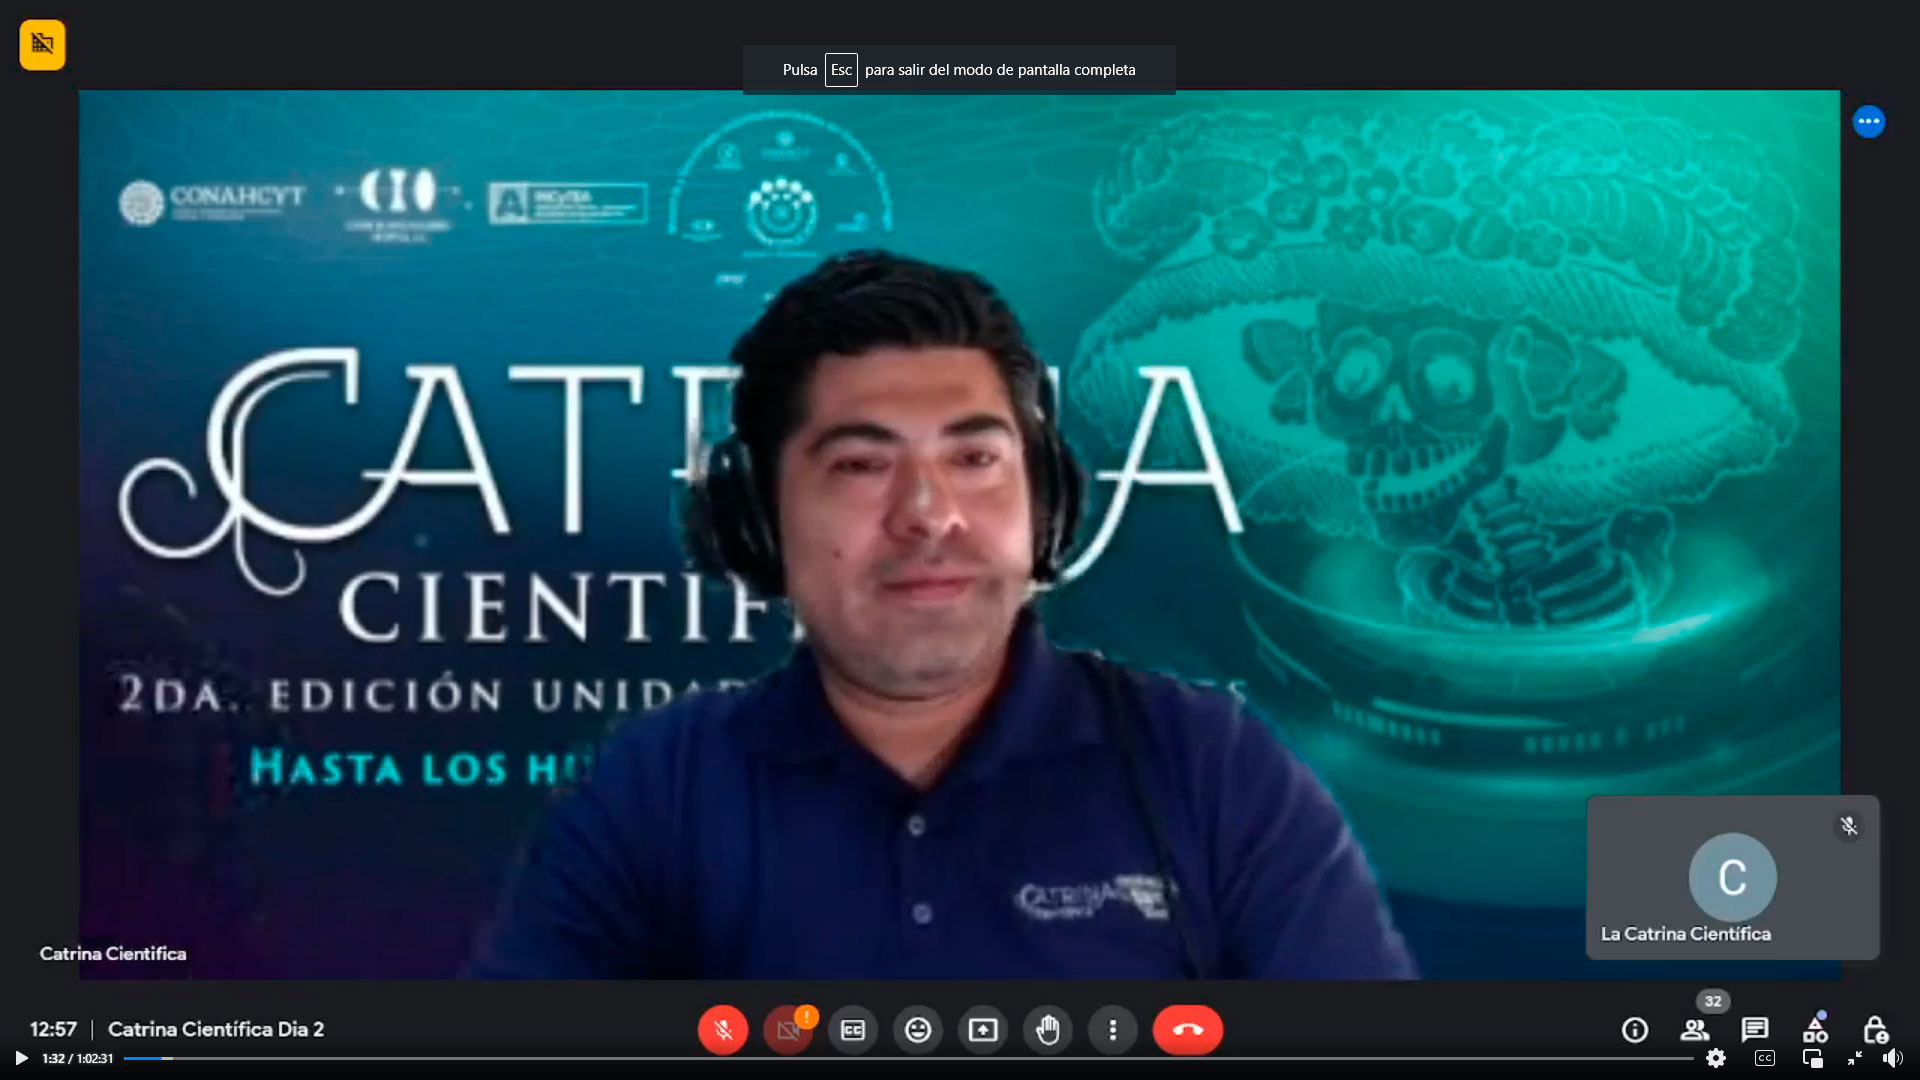Click the meeting title Catrina Científica Dia 2
Image resolution: width=1920 pixels, height=1080 pixels.
[x=216, y=1029]
